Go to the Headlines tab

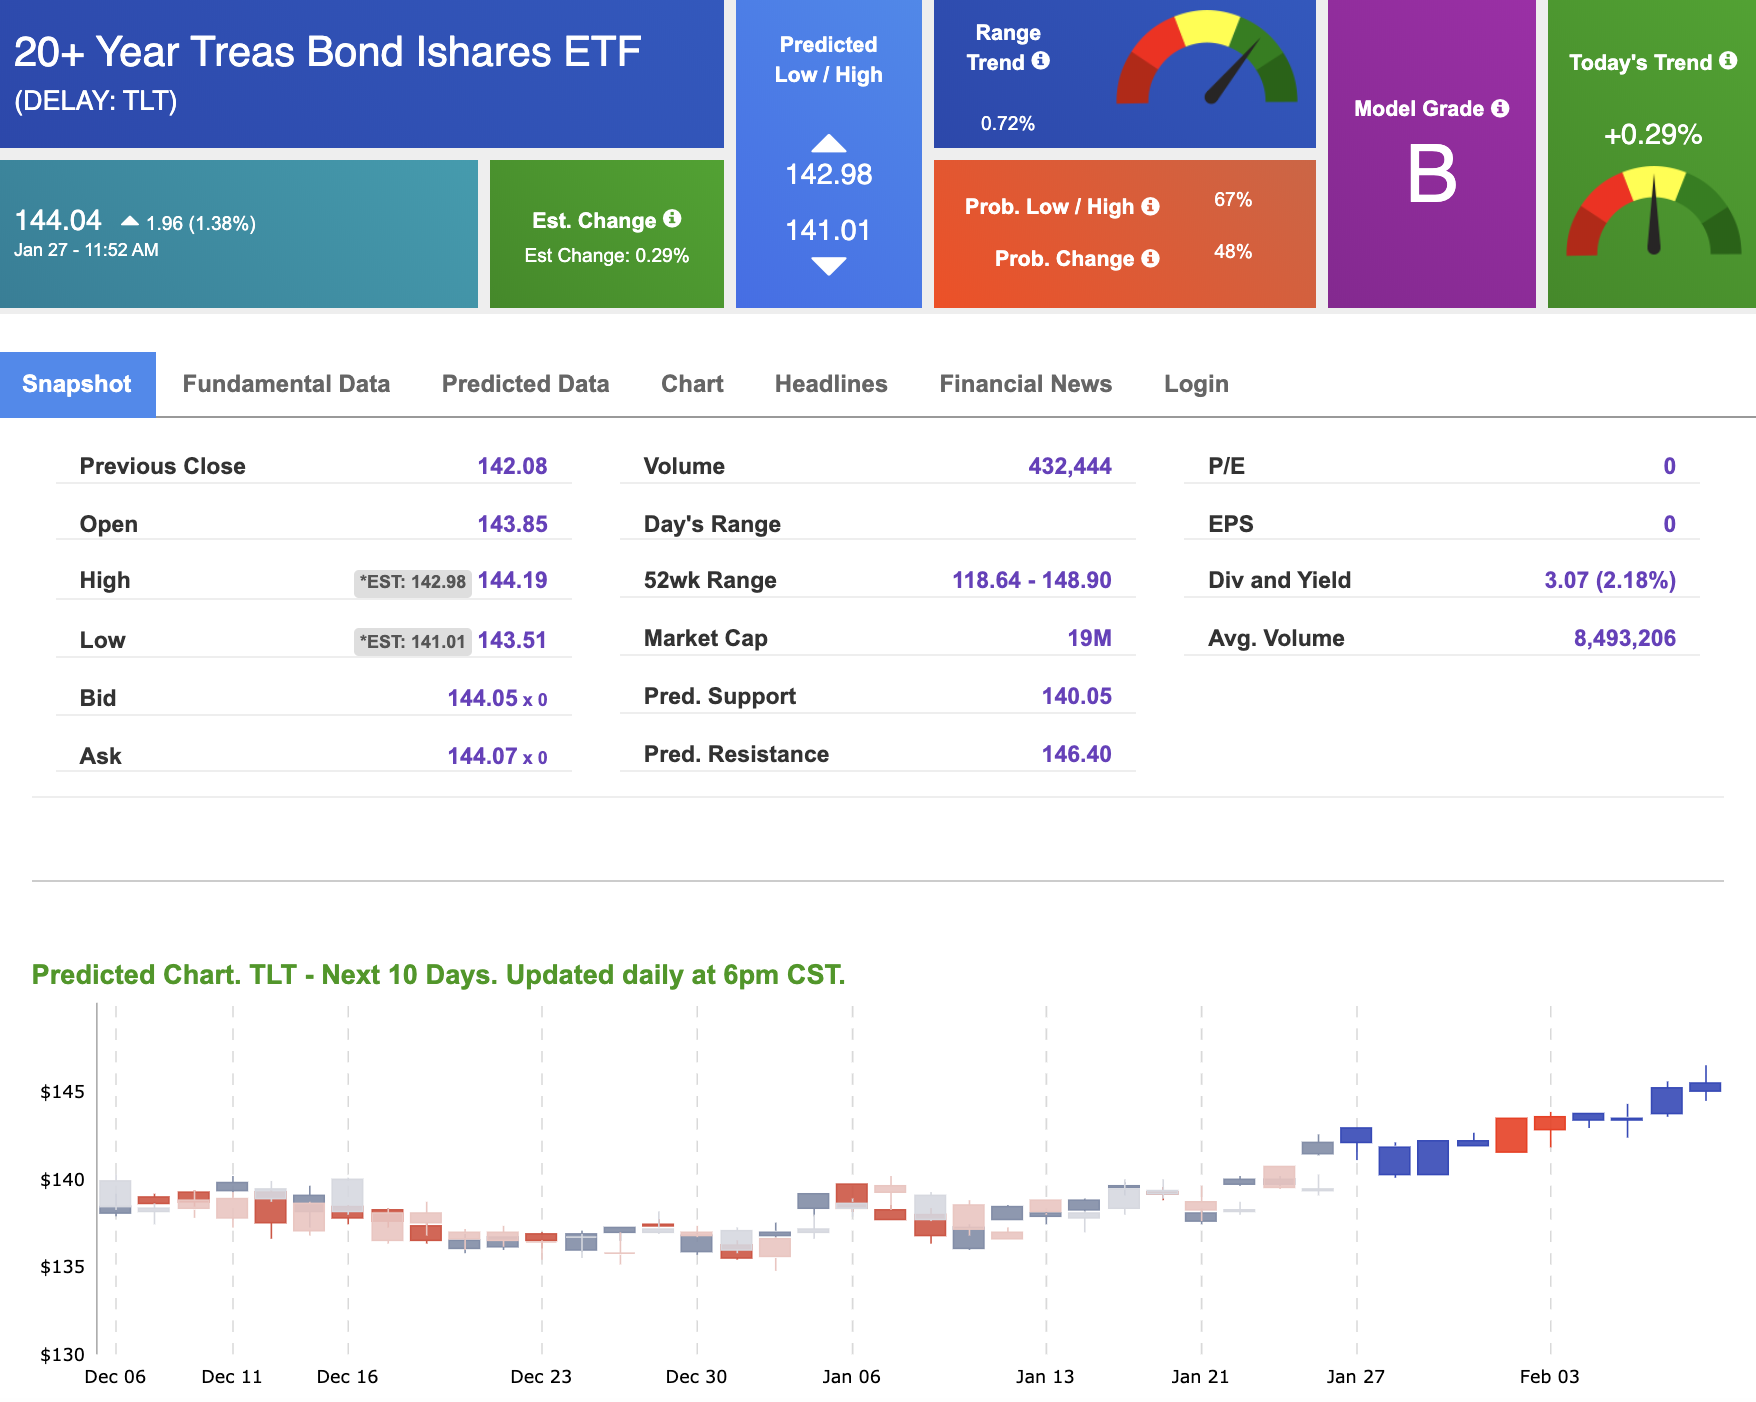pos(831,384)
